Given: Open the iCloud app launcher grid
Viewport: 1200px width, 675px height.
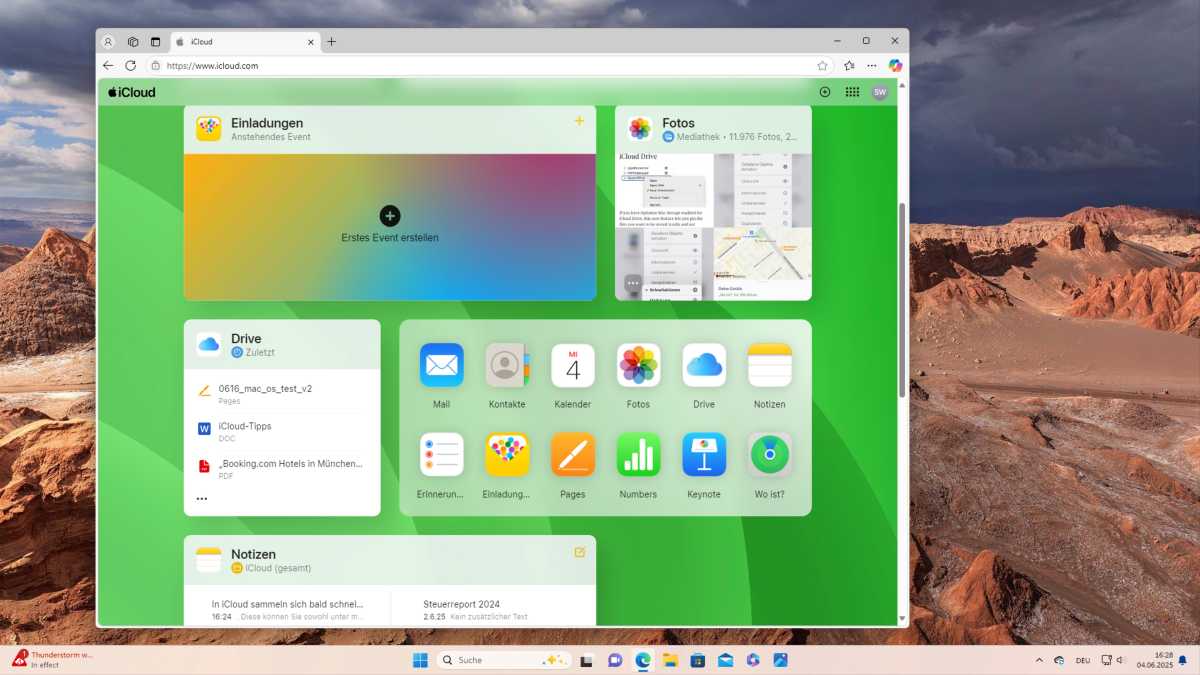Looking at the screenshot, I should coord(852,92).
